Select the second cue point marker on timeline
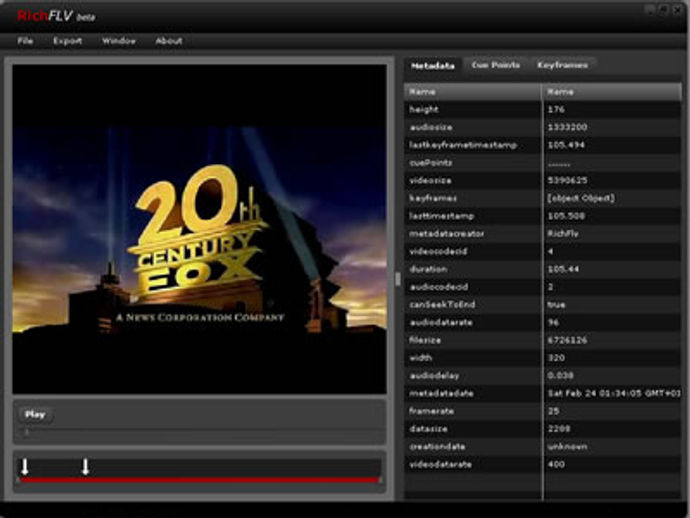690x518 pixels. tap(86, 467)
